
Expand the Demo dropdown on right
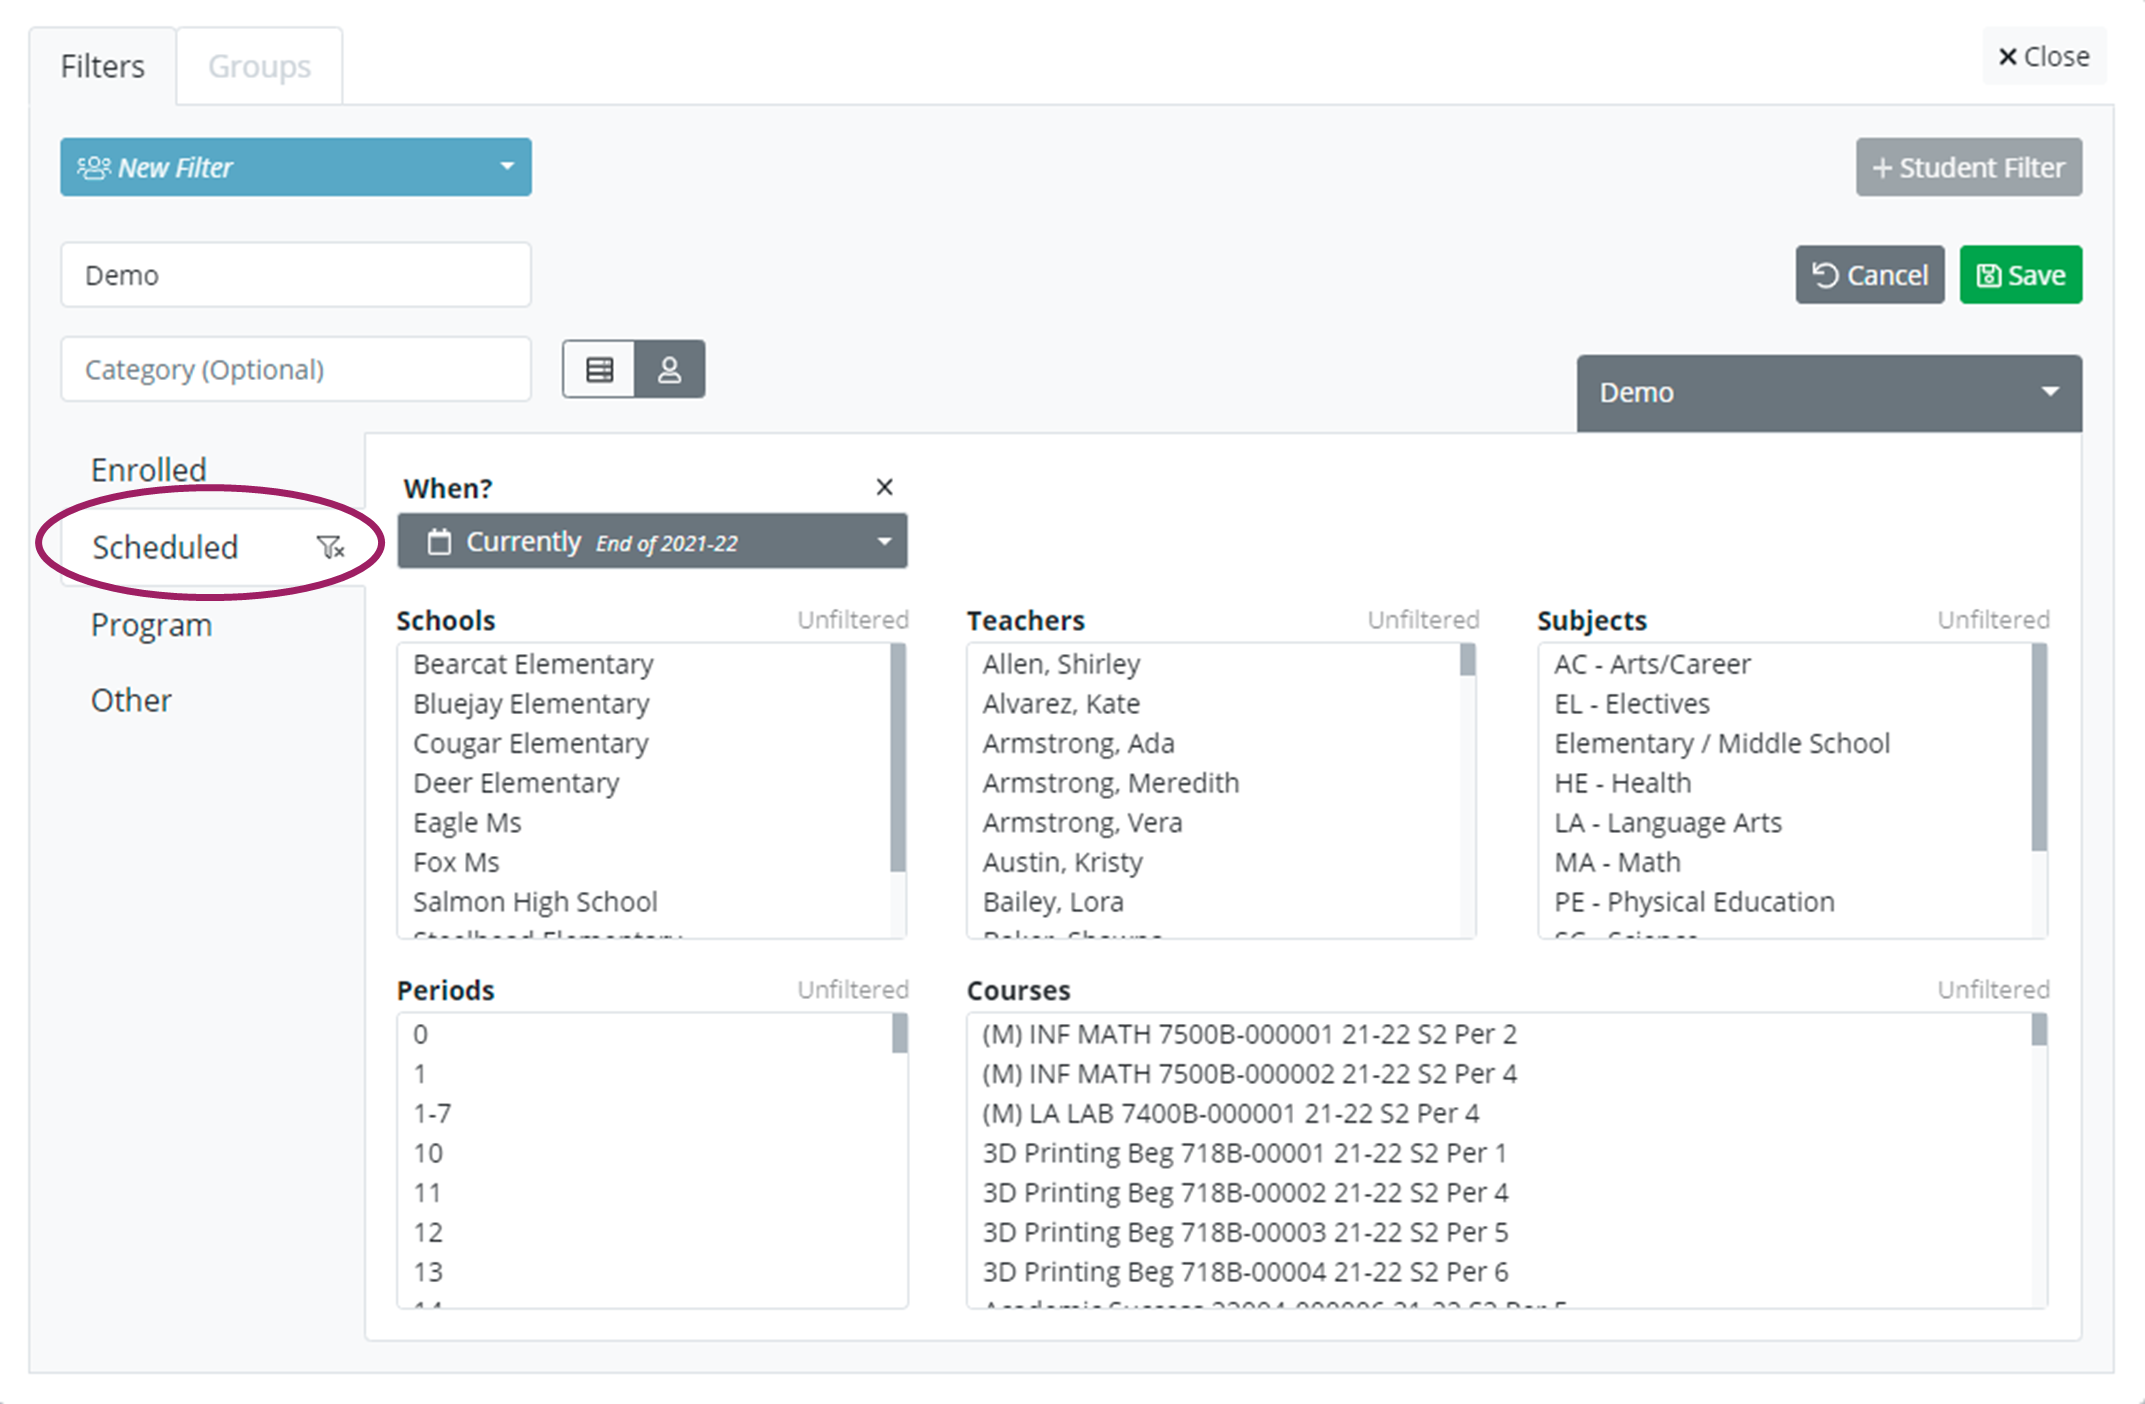[x=1828, y=393]
